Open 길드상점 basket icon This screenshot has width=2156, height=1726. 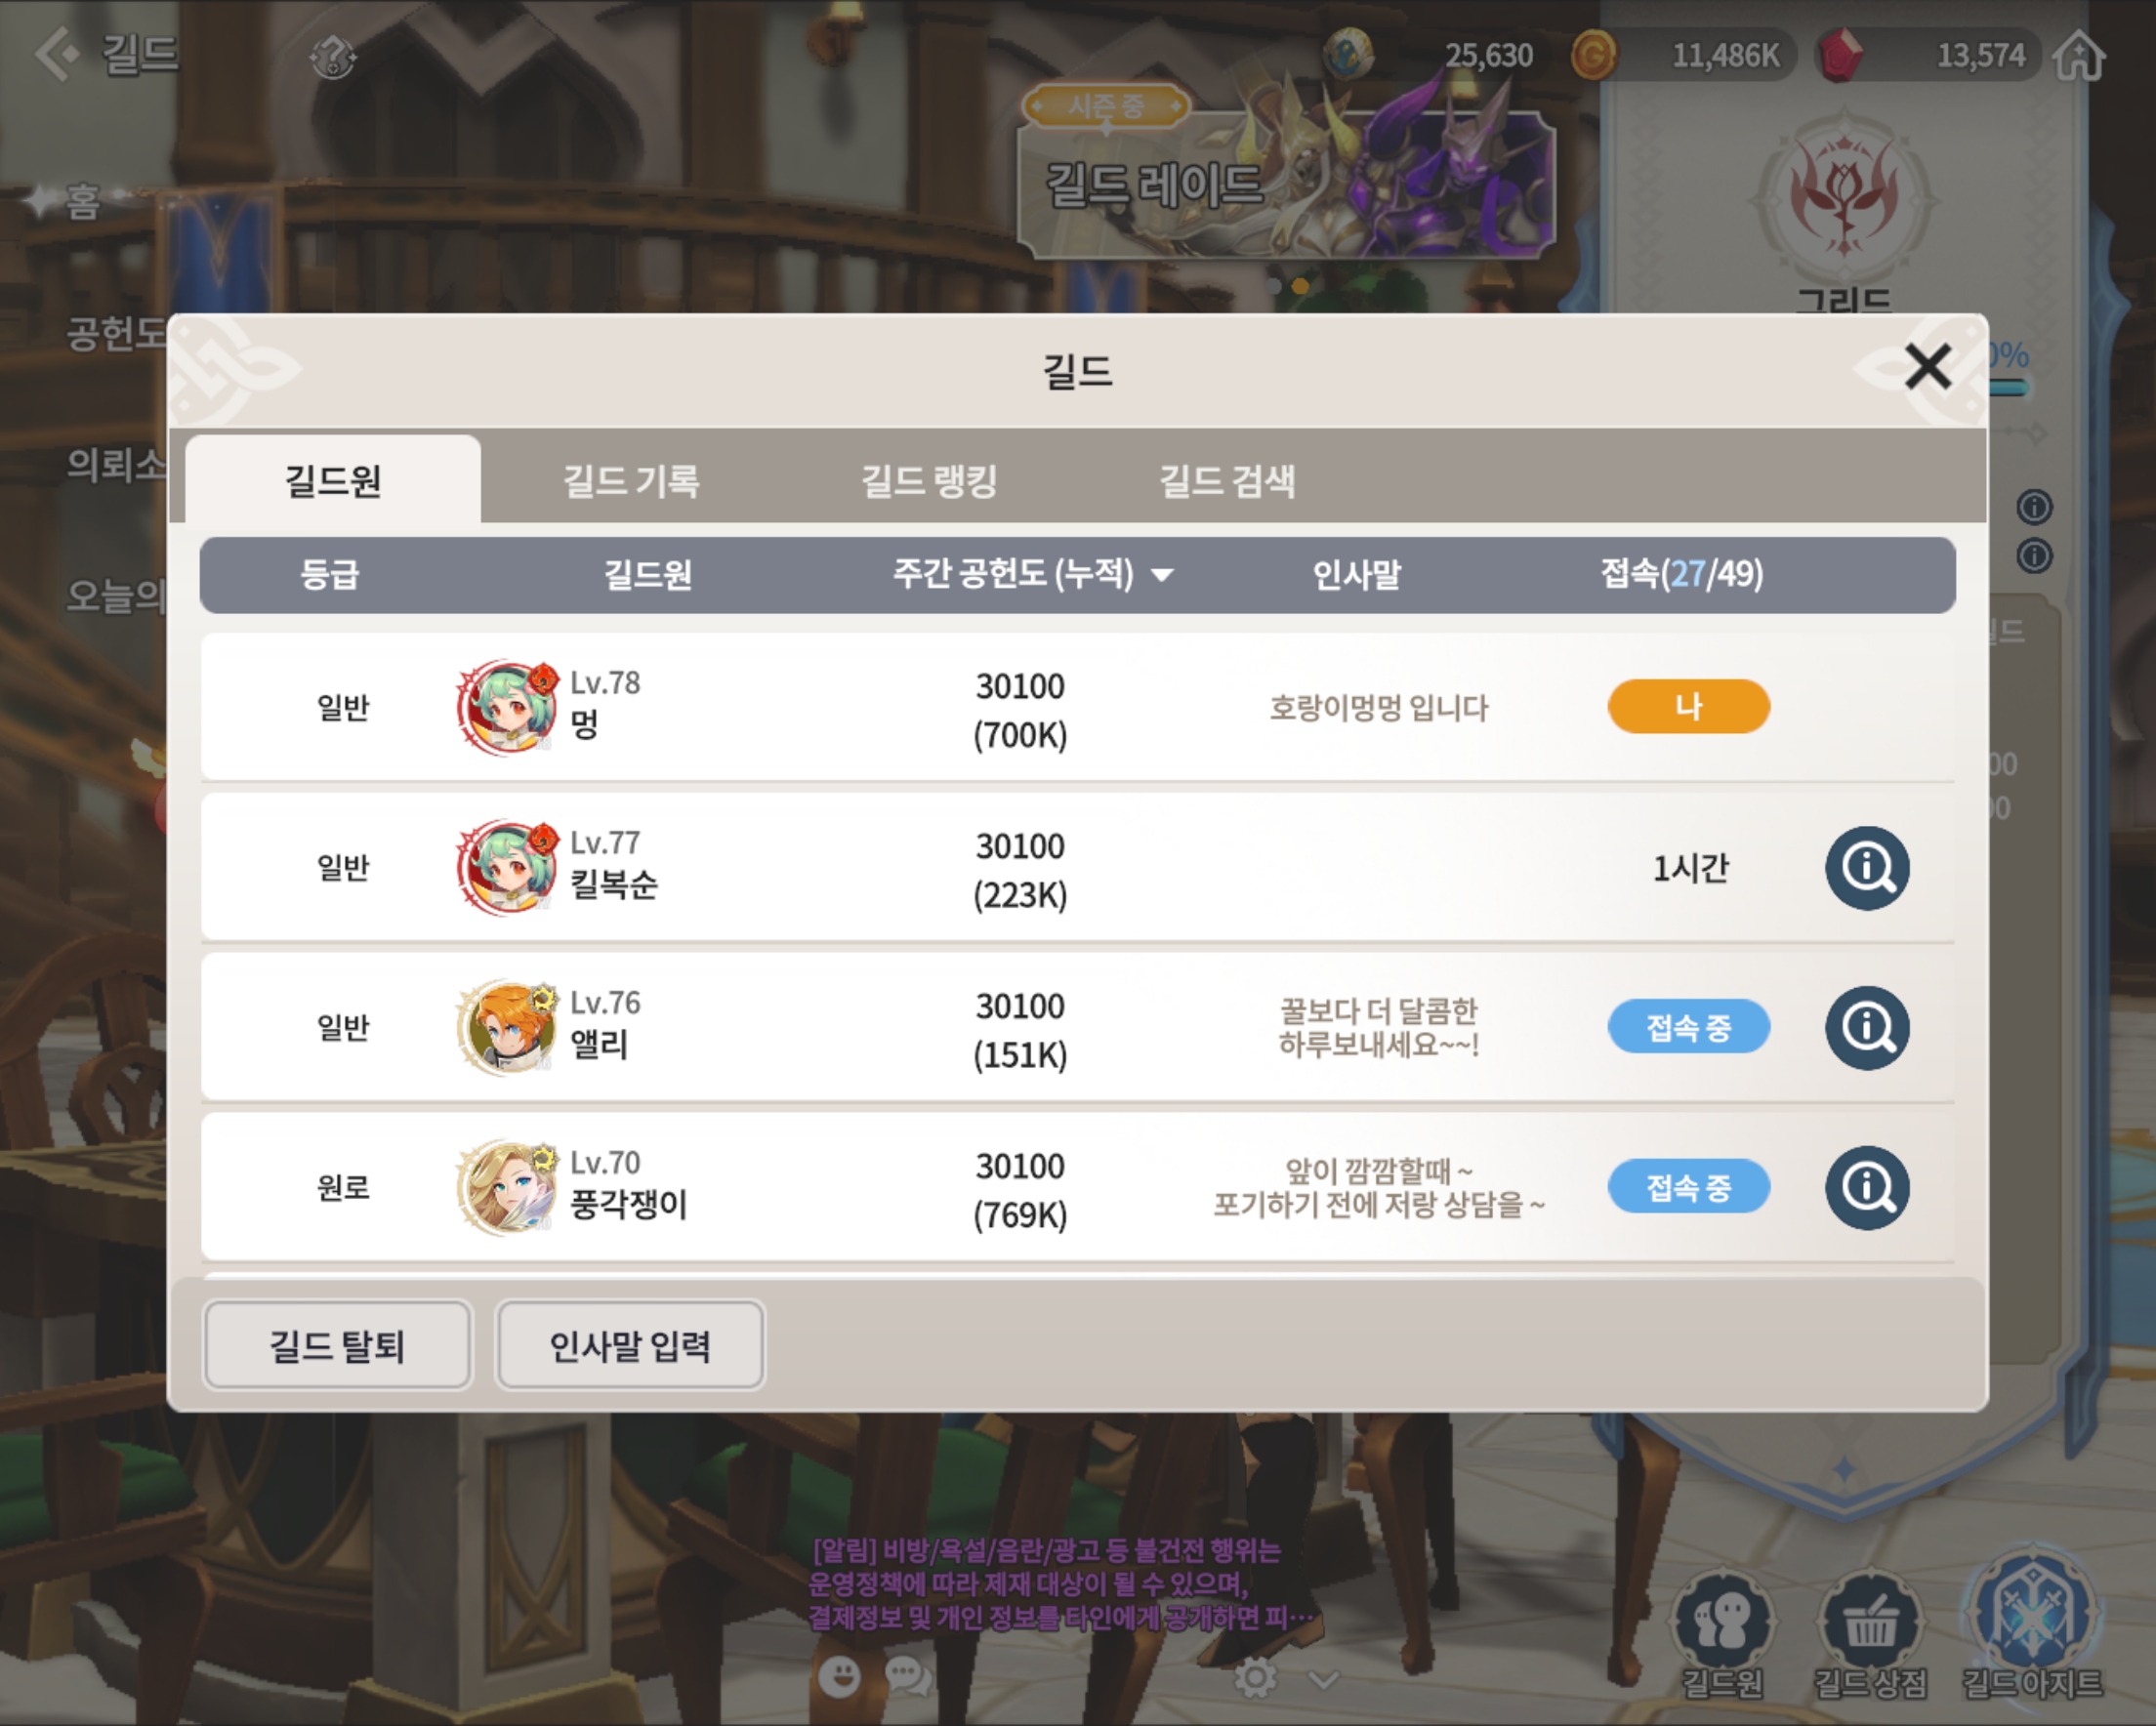(x=1869, y=1622)
